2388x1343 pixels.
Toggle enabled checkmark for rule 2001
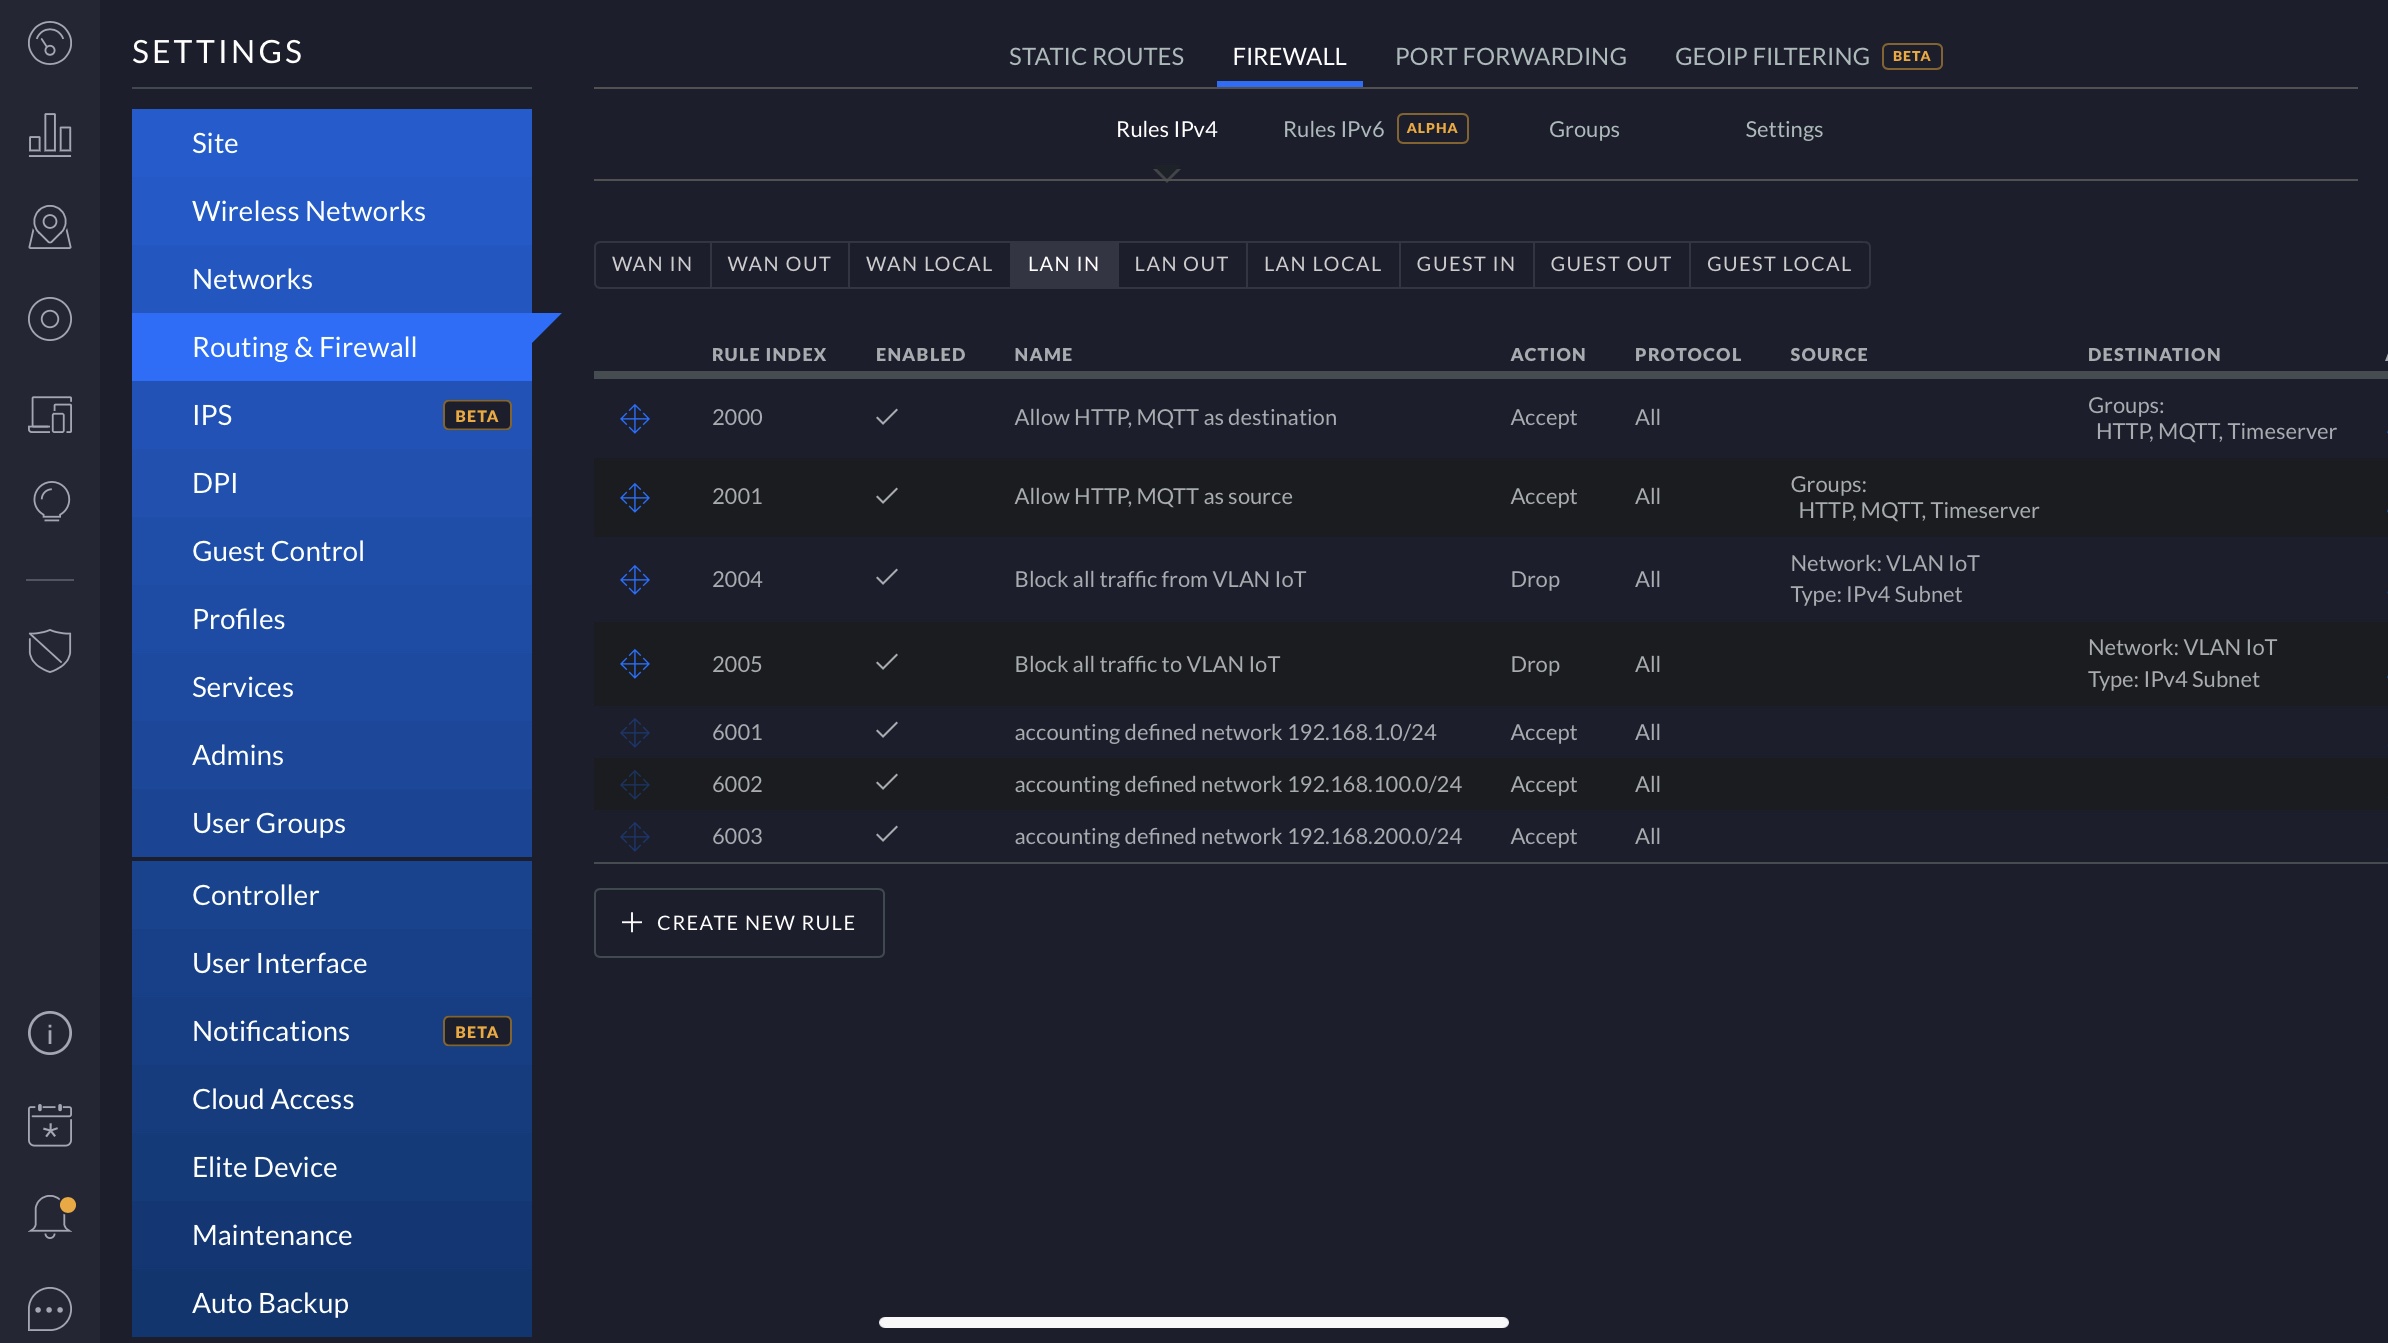pyautogui.click(x=886, y=496)
